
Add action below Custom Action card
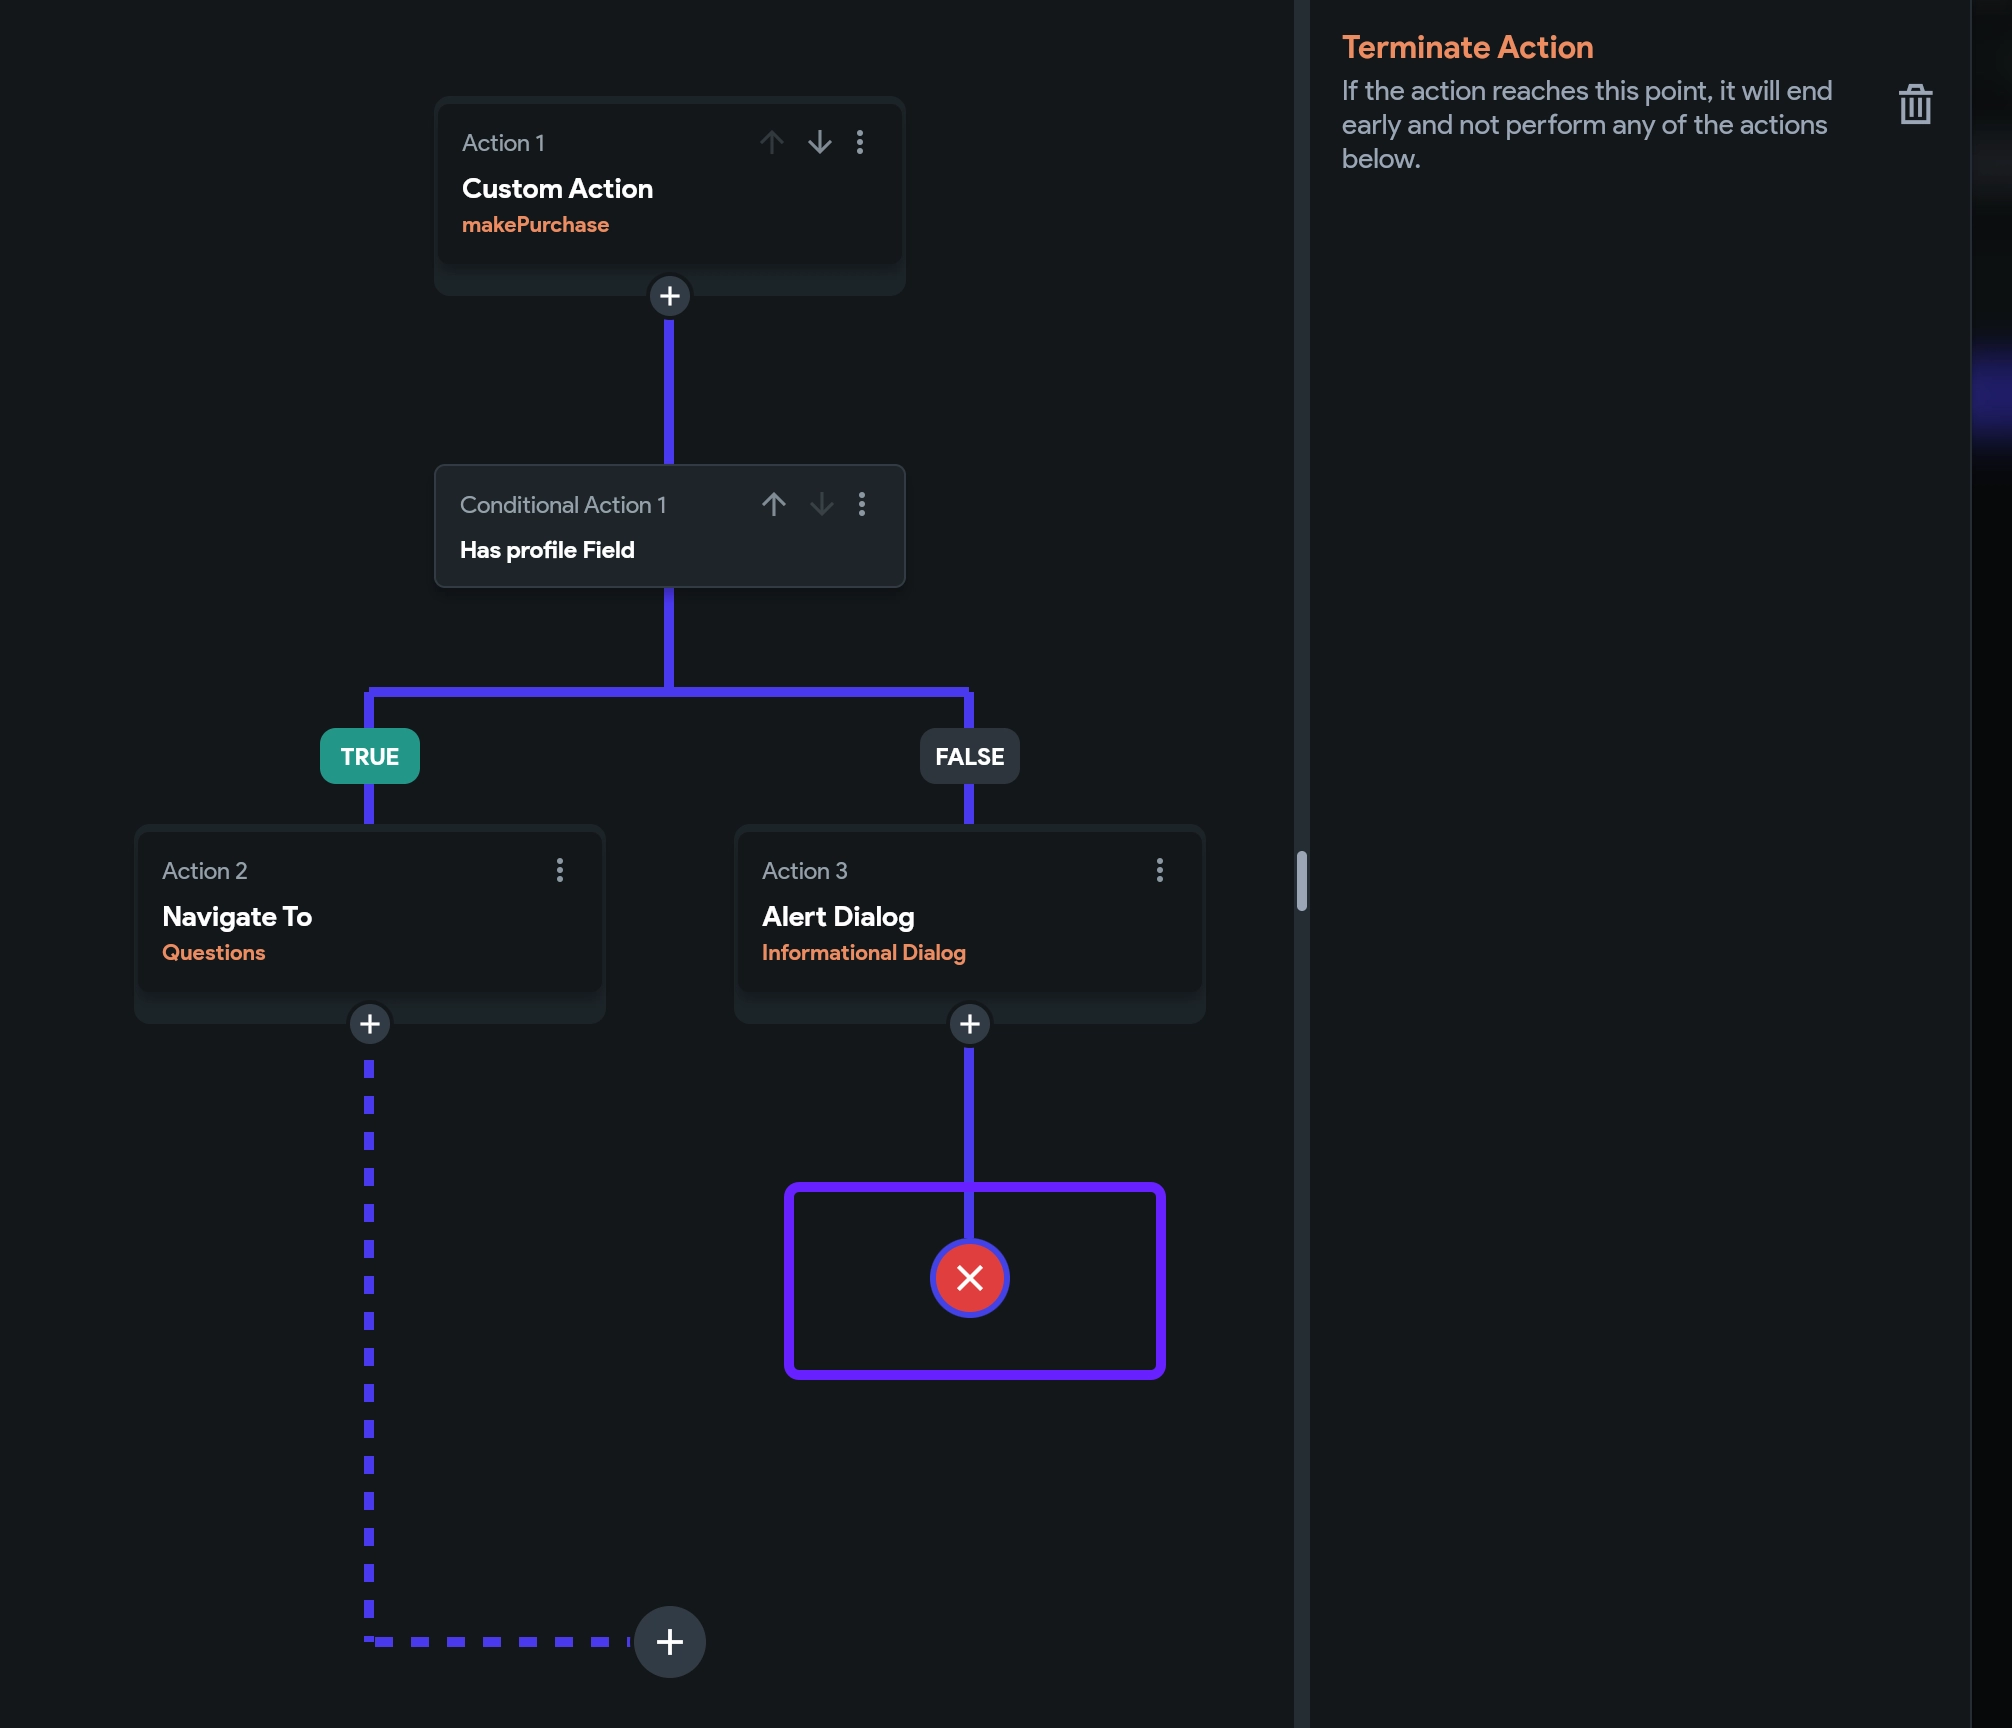point(670,296)
